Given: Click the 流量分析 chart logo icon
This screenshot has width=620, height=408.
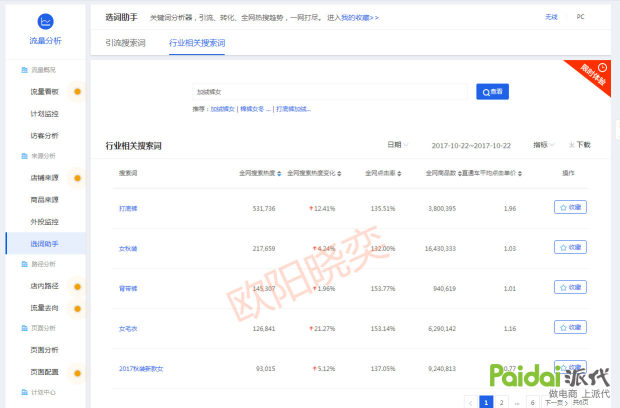Looking at the screenshot, I should (45, 21).
